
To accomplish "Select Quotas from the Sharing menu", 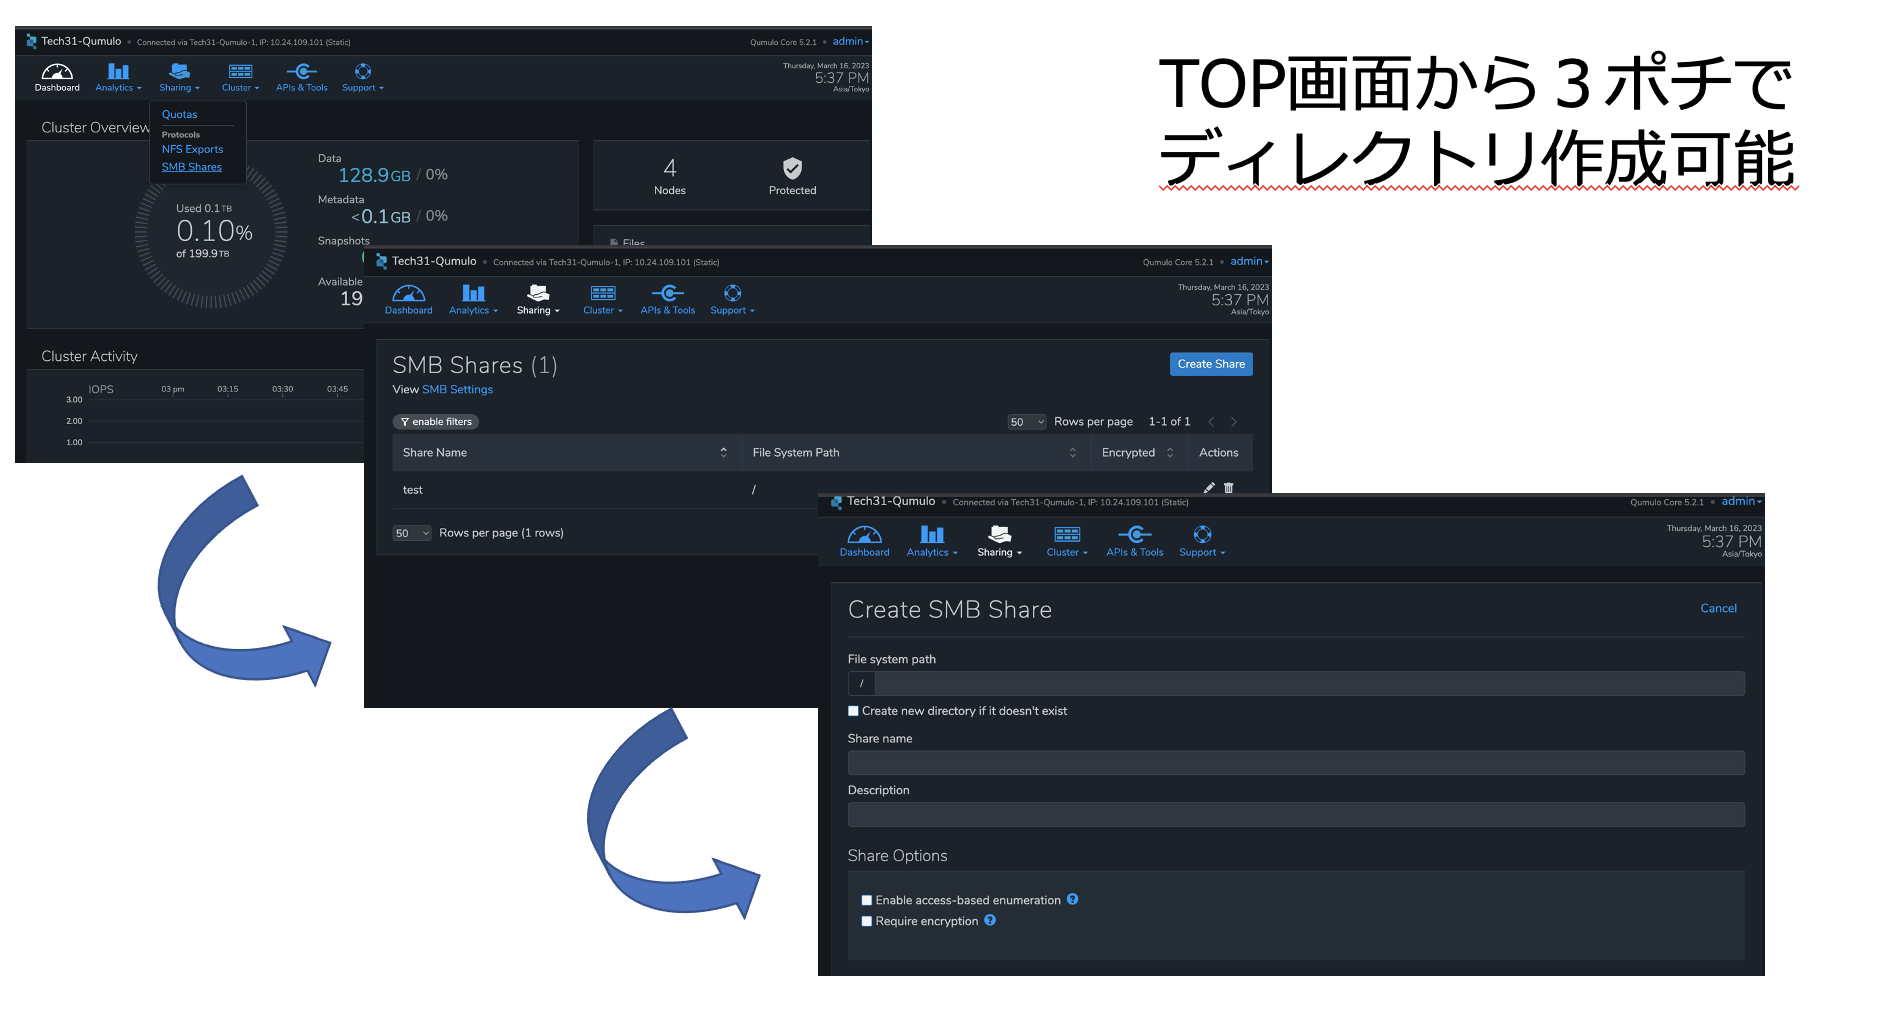I will [x=180, y=115].
